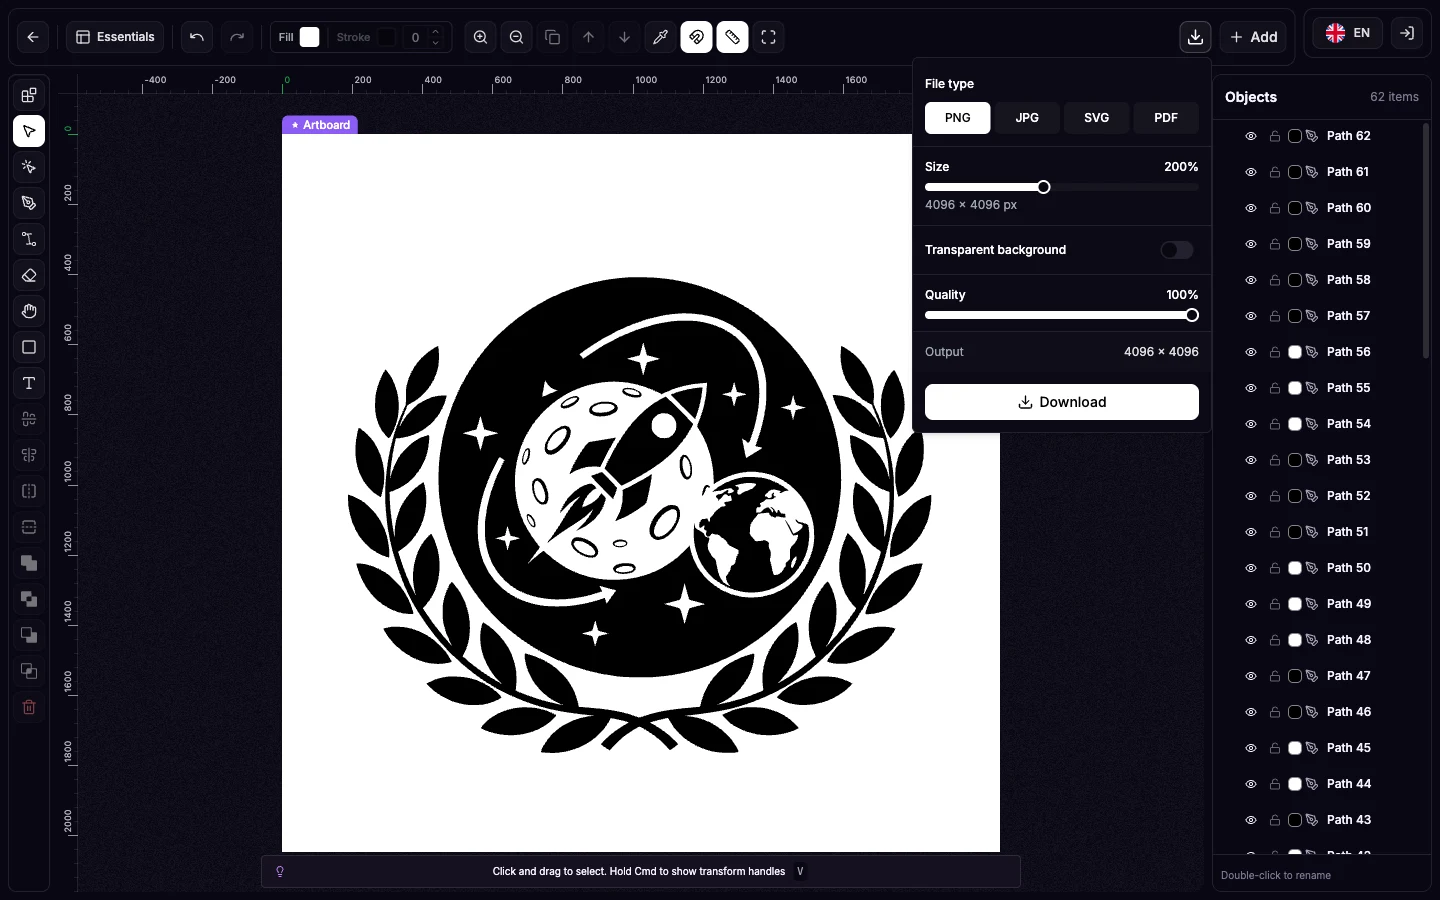
Task: Increase stroke width with up stepper
Action: [435, 32]
